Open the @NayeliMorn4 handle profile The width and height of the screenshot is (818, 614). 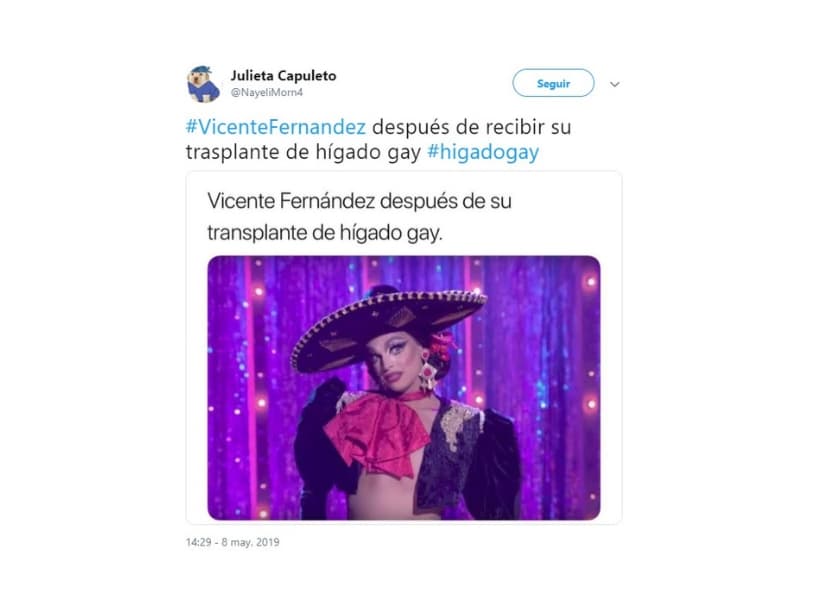(267, 92)
